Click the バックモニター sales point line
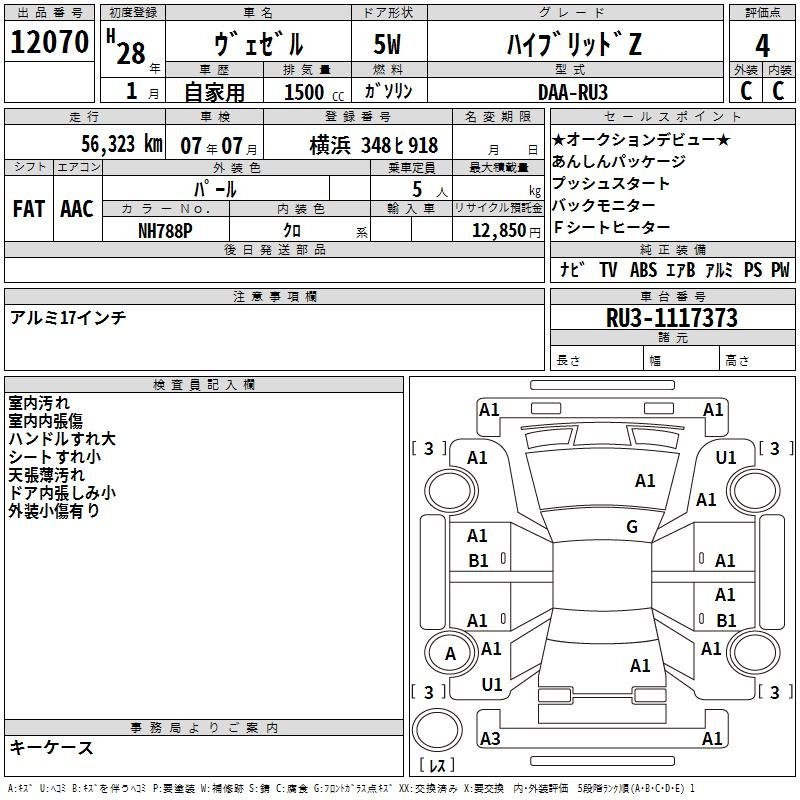This screenshot has width=800, height=800. click(611, 206)
